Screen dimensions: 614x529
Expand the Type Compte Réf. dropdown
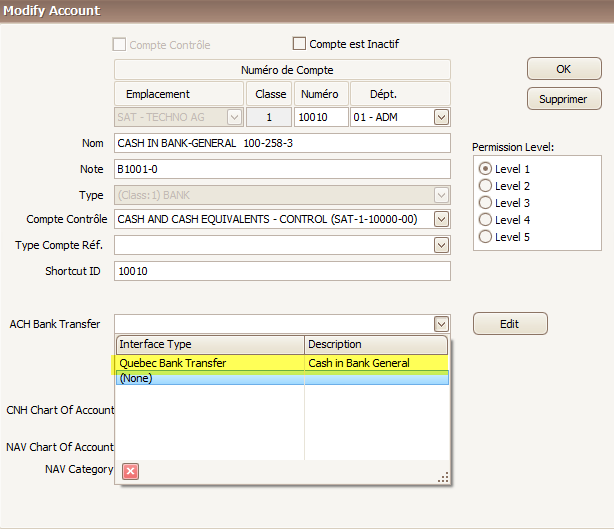[x=441, y=246]
